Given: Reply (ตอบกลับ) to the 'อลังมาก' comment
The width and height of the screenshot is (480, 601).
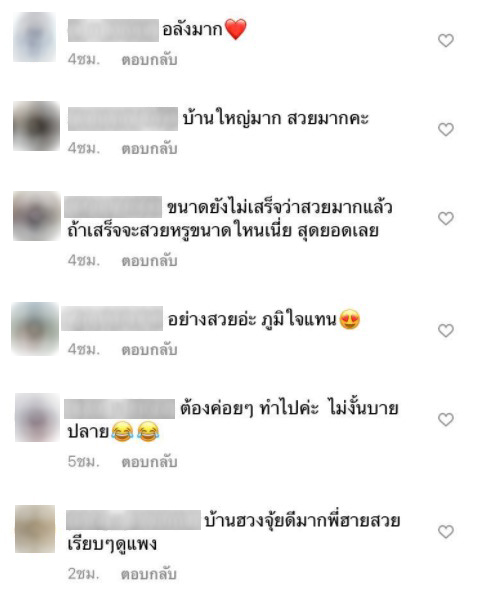Looking at the screenshot, I should (149, 60).
